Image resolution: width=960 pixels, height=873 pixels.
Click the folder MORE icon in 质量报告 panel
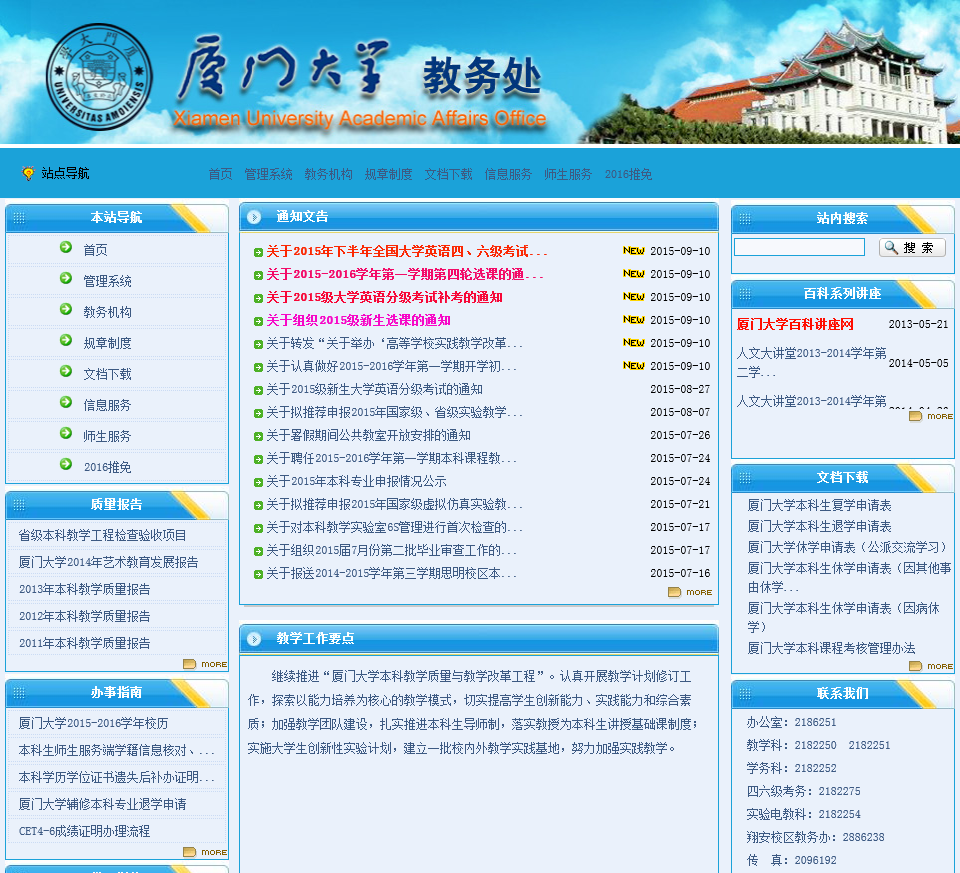[205, 664]
